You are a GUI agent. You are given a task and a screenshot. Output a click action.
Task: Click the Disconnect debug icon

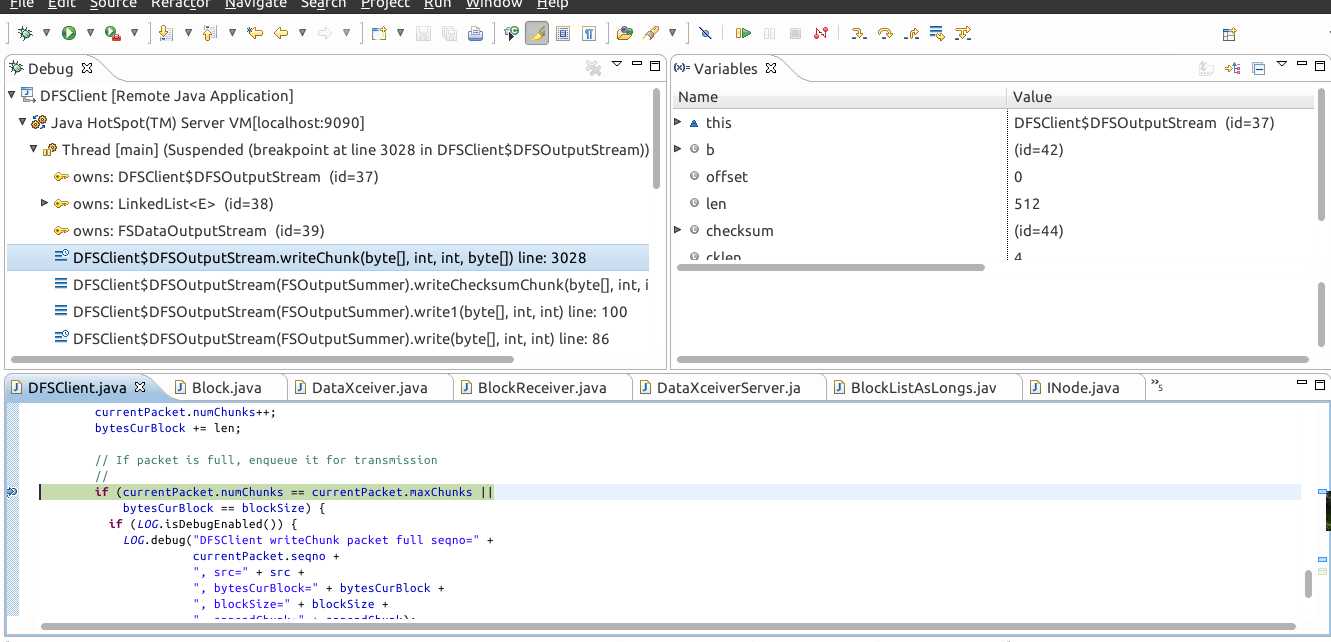point(821,33)
